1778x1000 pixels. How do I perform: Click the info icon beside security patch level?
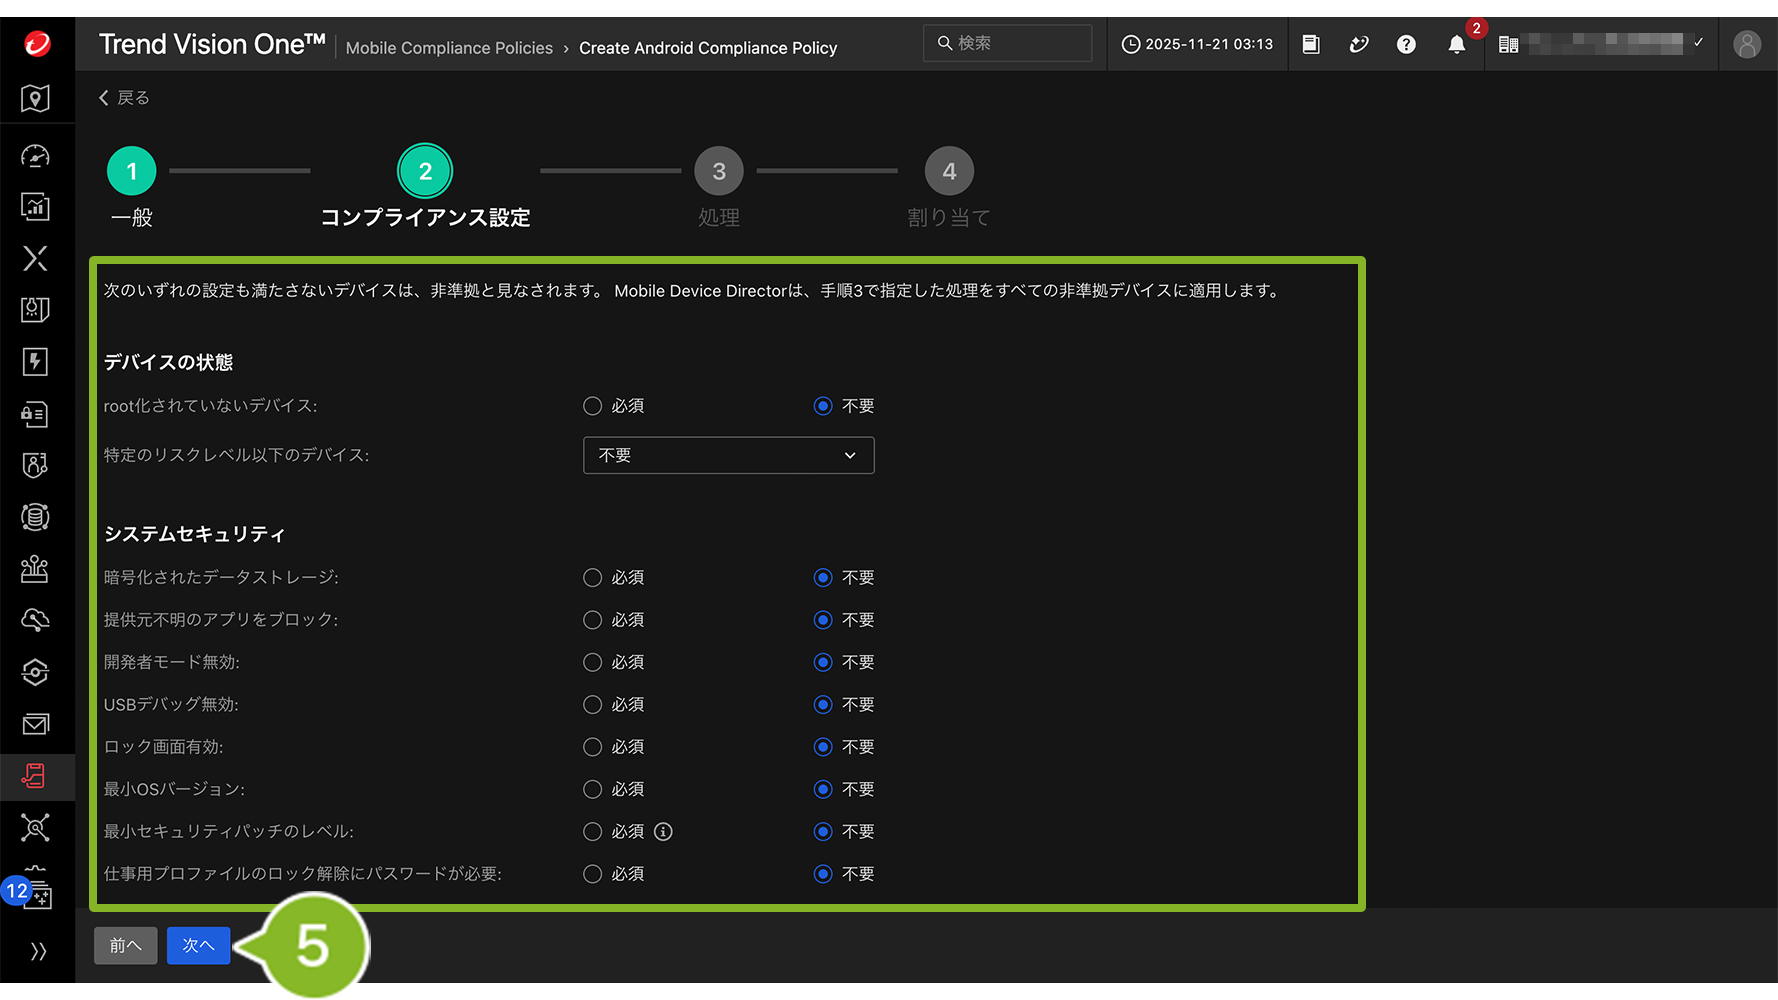[663, 831]
